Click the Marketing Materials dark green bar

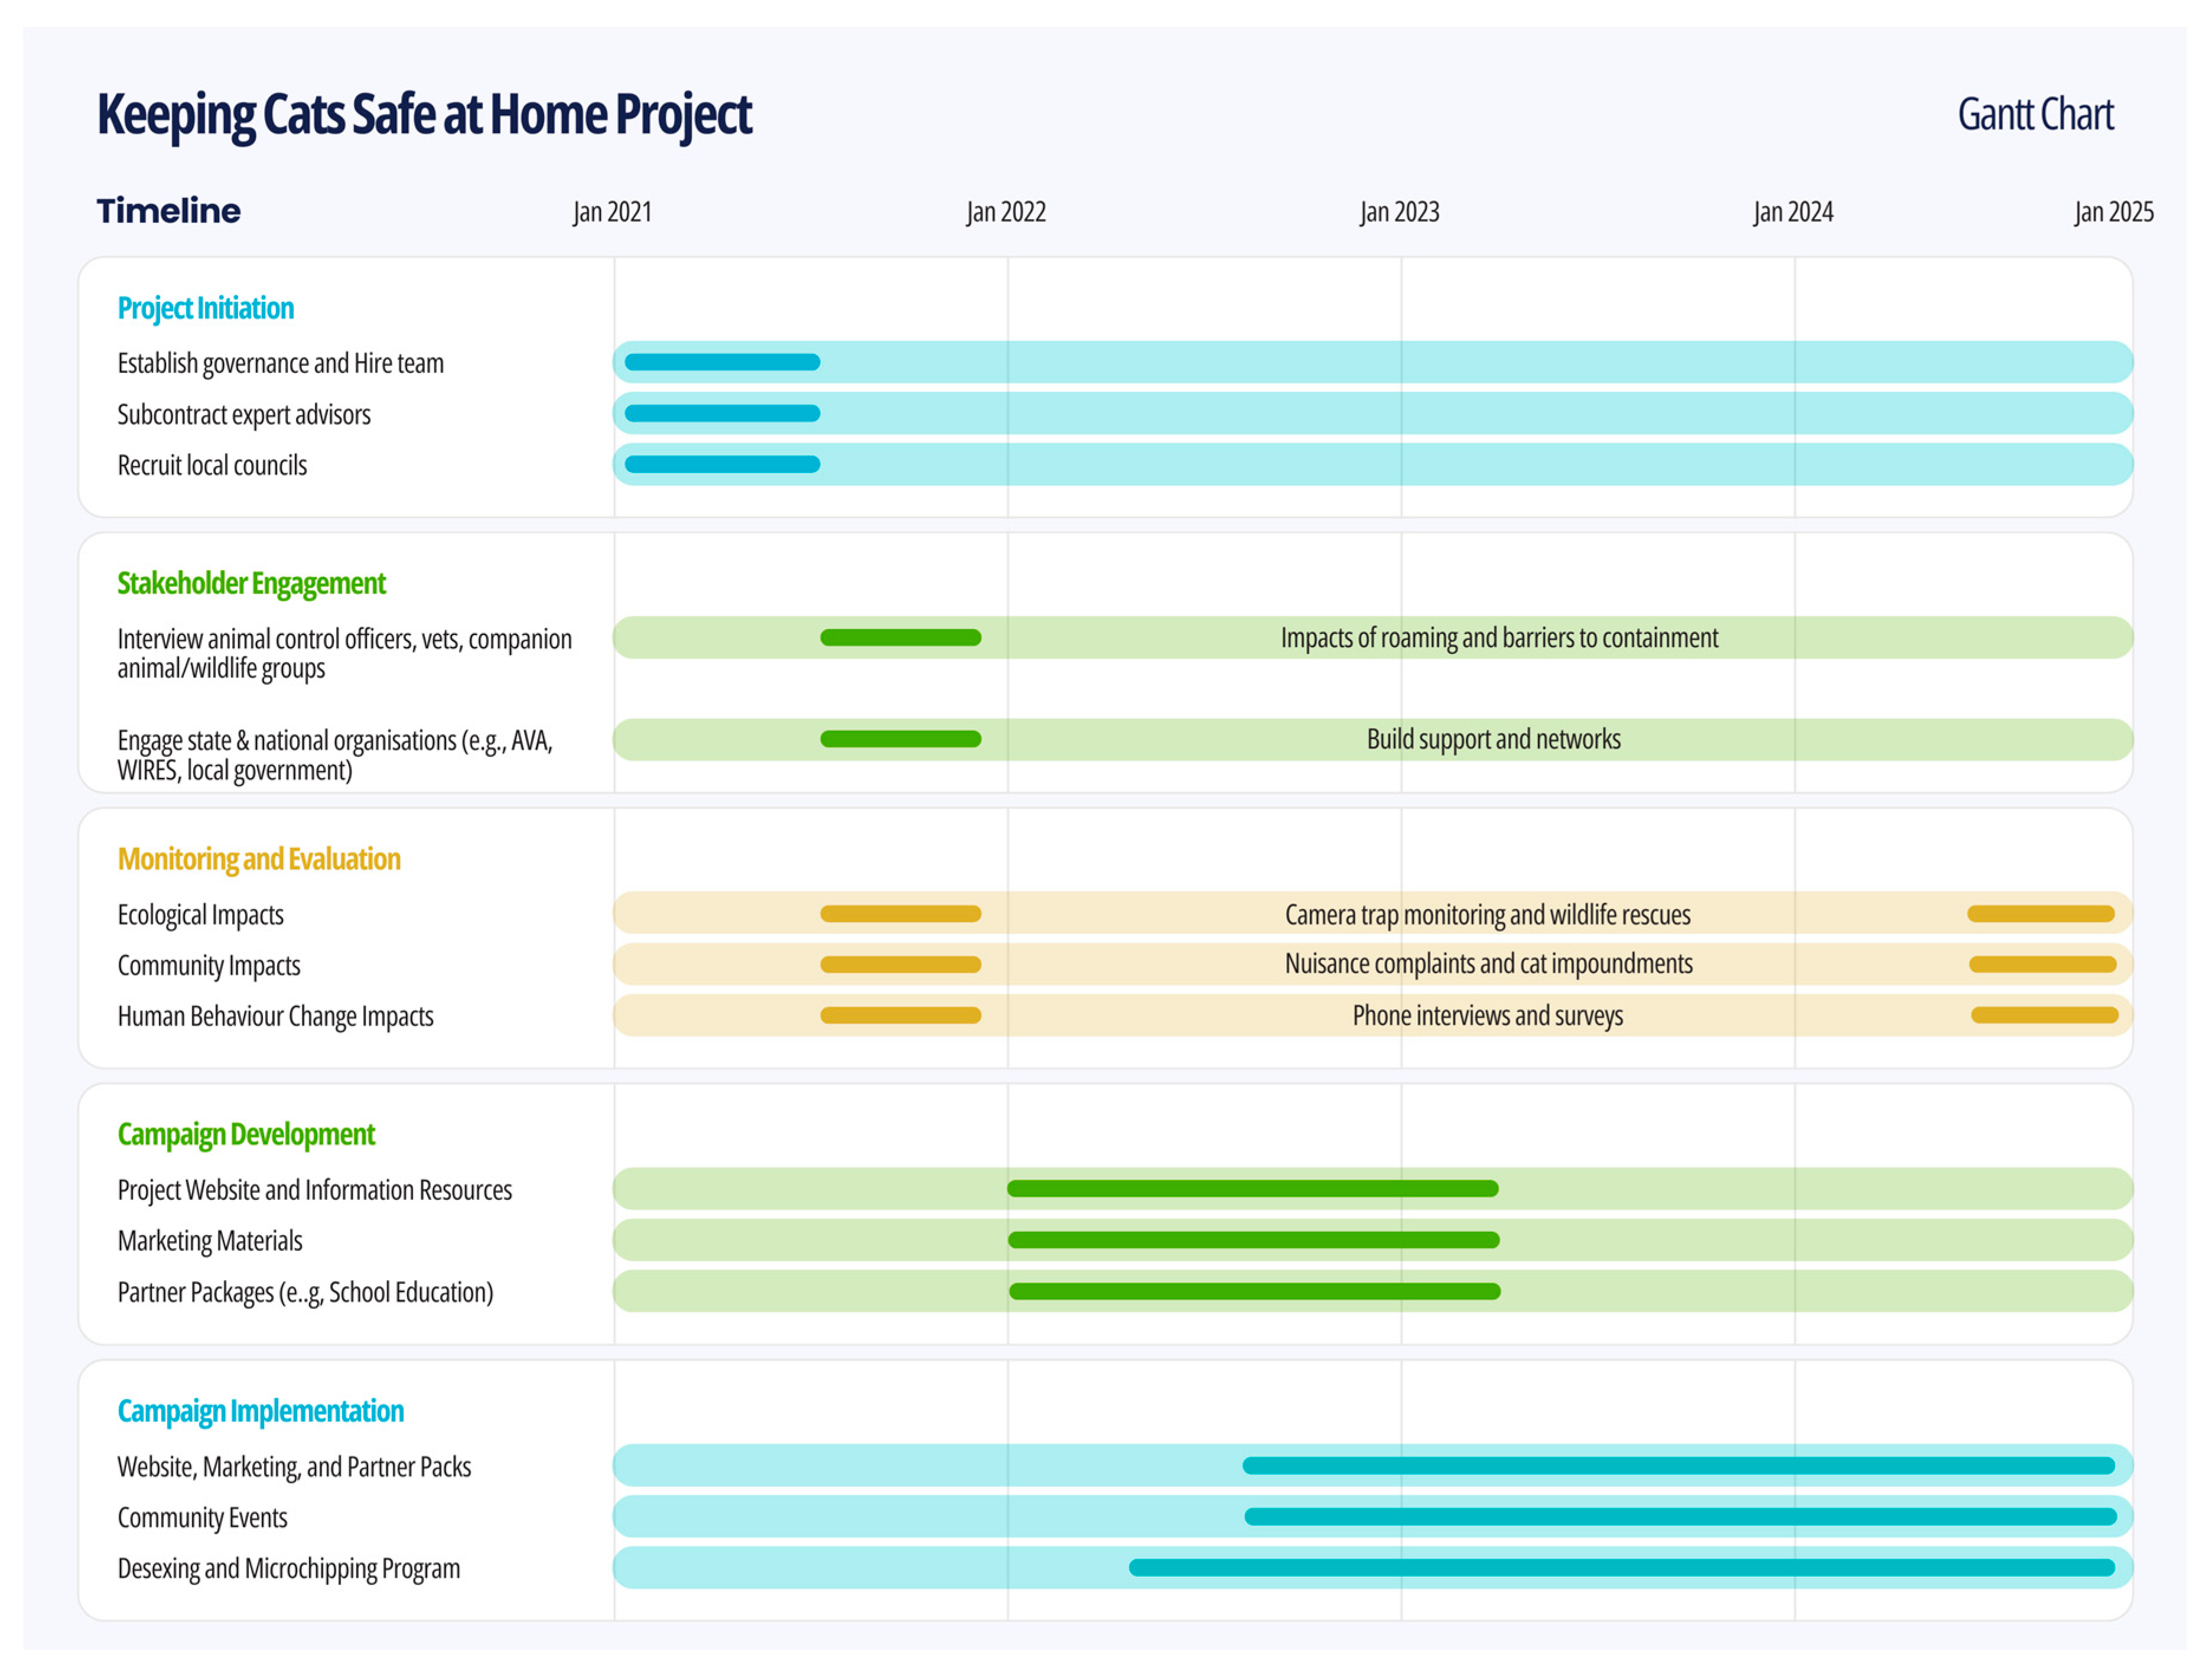(1253, 1240)
